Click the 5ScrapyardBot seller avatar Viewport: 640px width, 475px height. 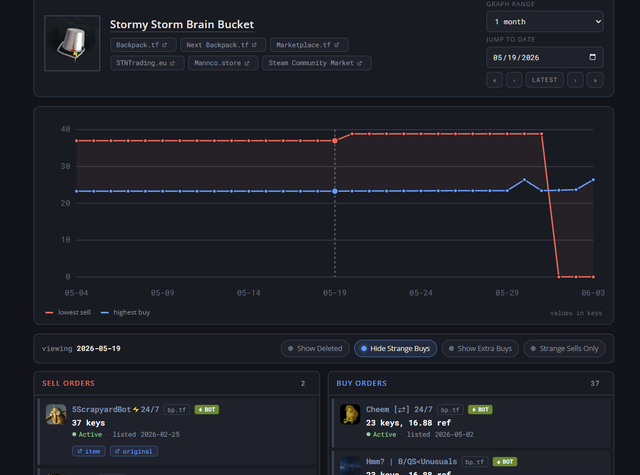pyautogui.click(x=56, y=415)
